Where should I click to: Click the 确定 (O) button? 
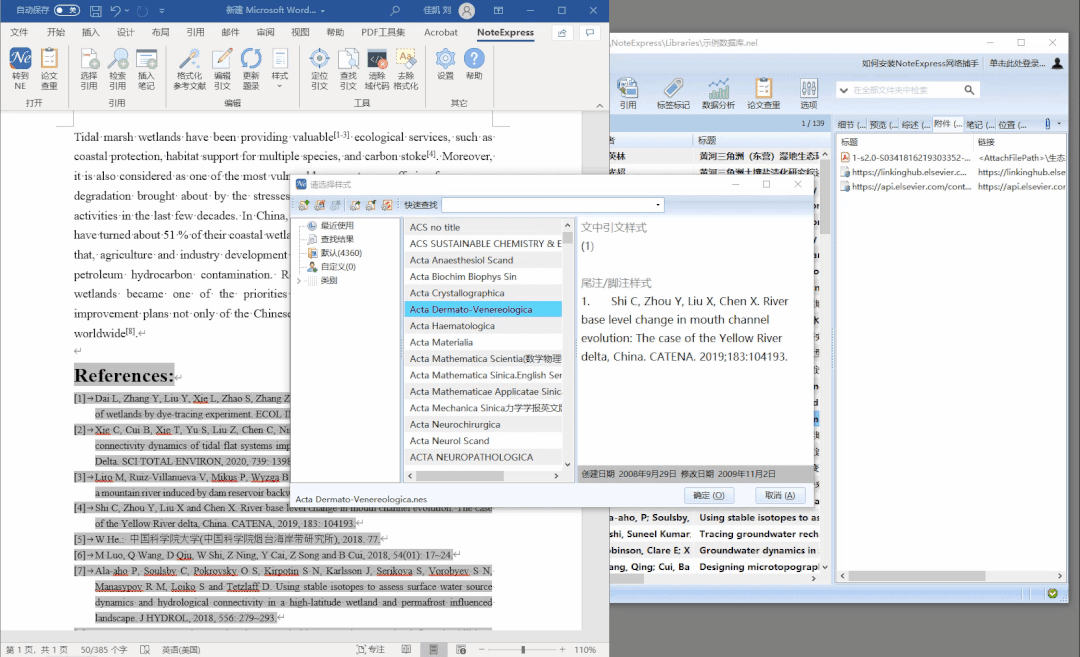709,495
